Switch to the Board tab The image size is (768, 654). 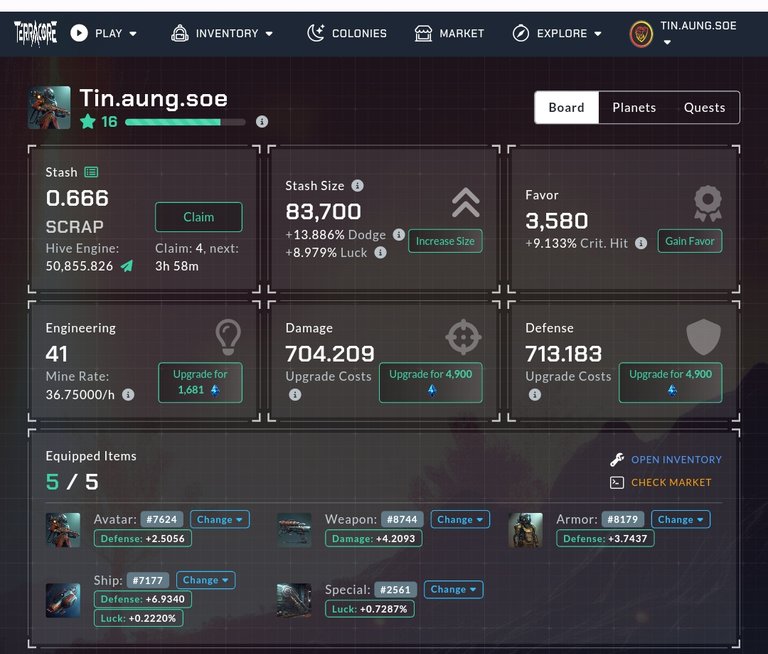(567, 107)
